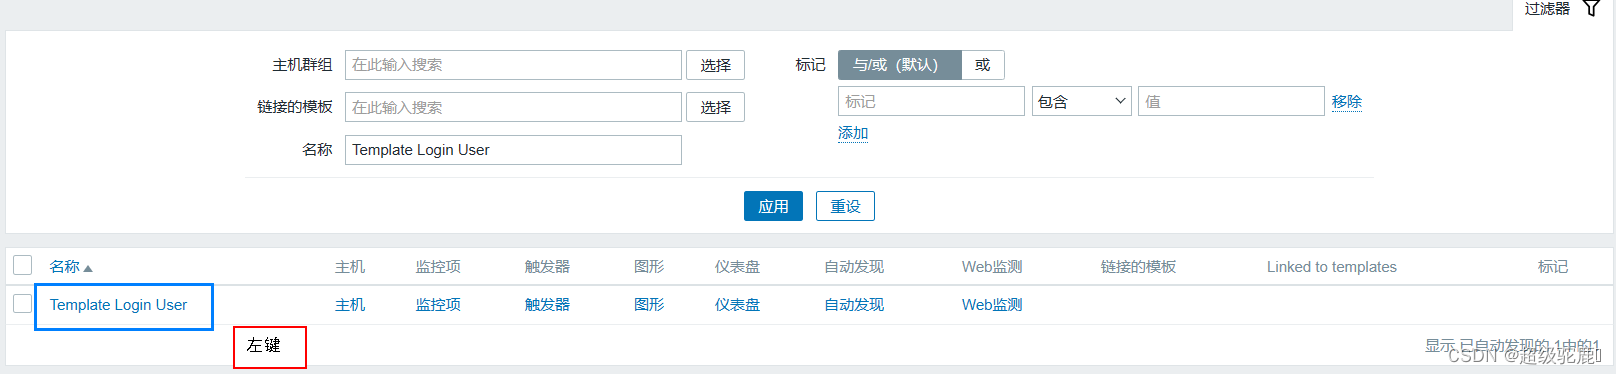
Task: Reset filter with 重设 button
Action: pos(845,206)
